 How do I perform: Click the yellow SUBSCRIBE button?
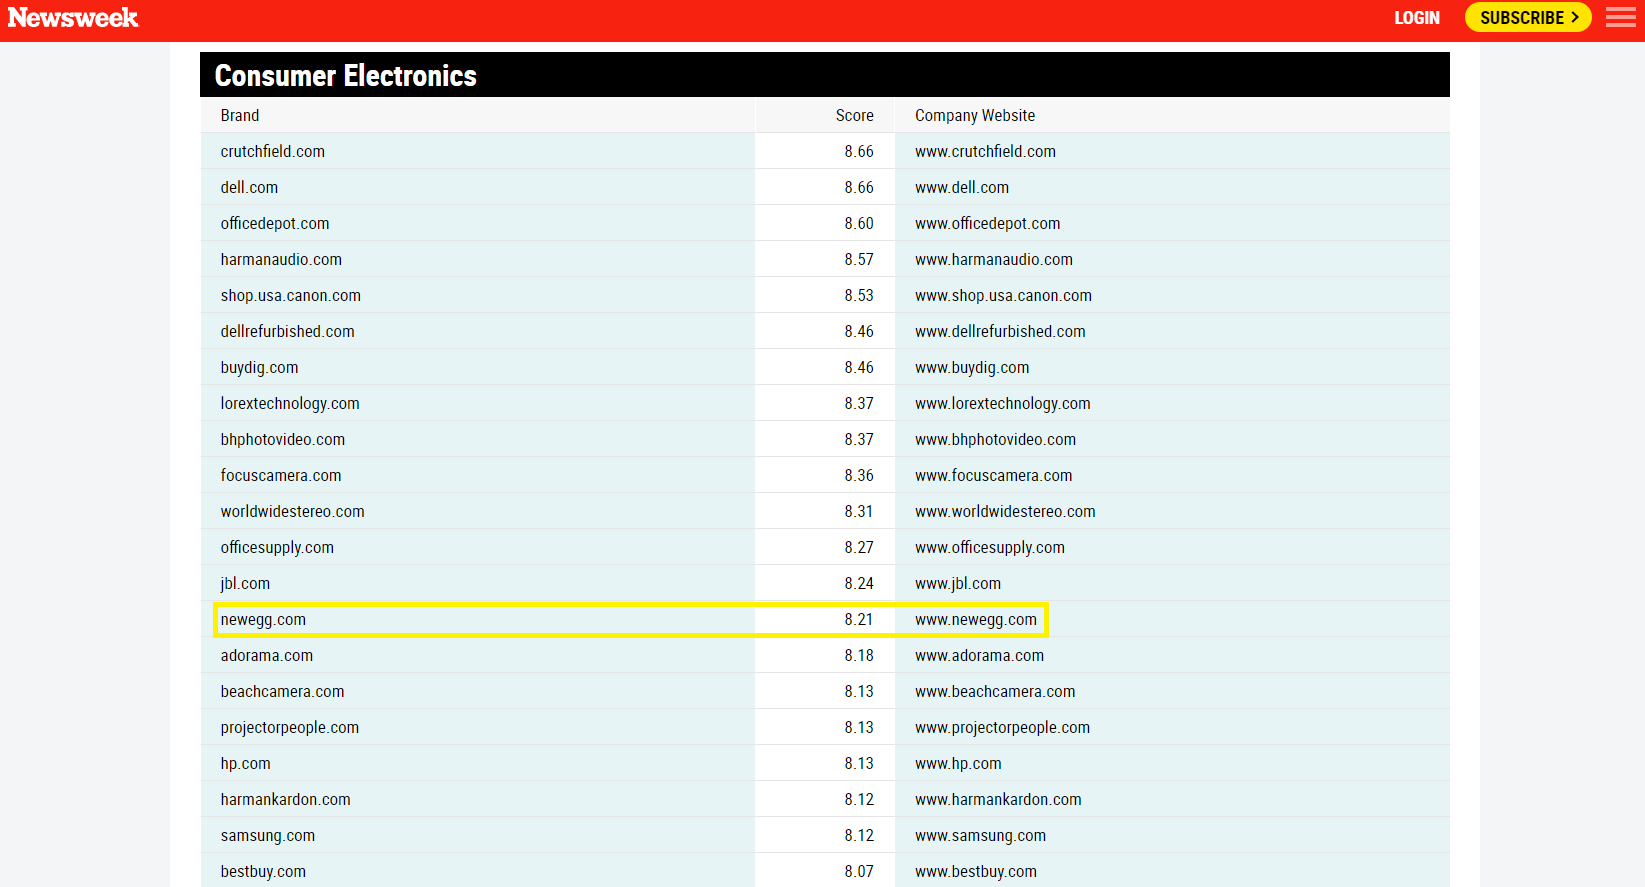pos(1528,17)
